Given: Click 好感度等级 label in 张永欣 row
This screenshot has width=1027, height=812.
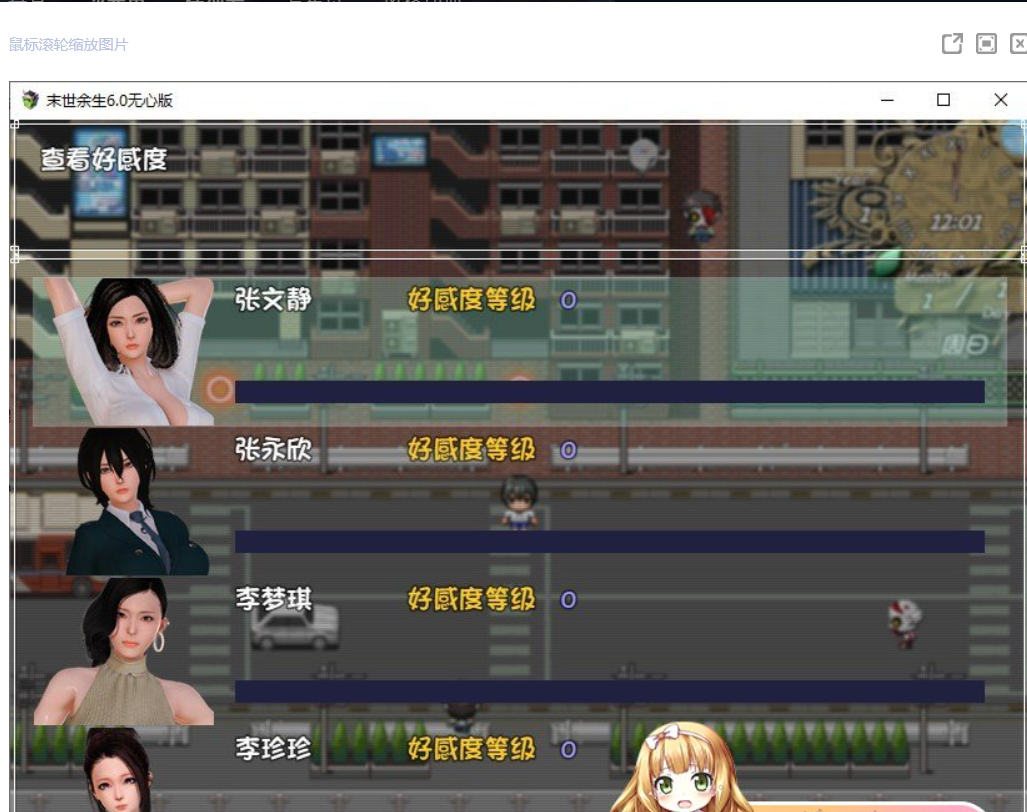Looking at the screenshot, I should point(472,450).
